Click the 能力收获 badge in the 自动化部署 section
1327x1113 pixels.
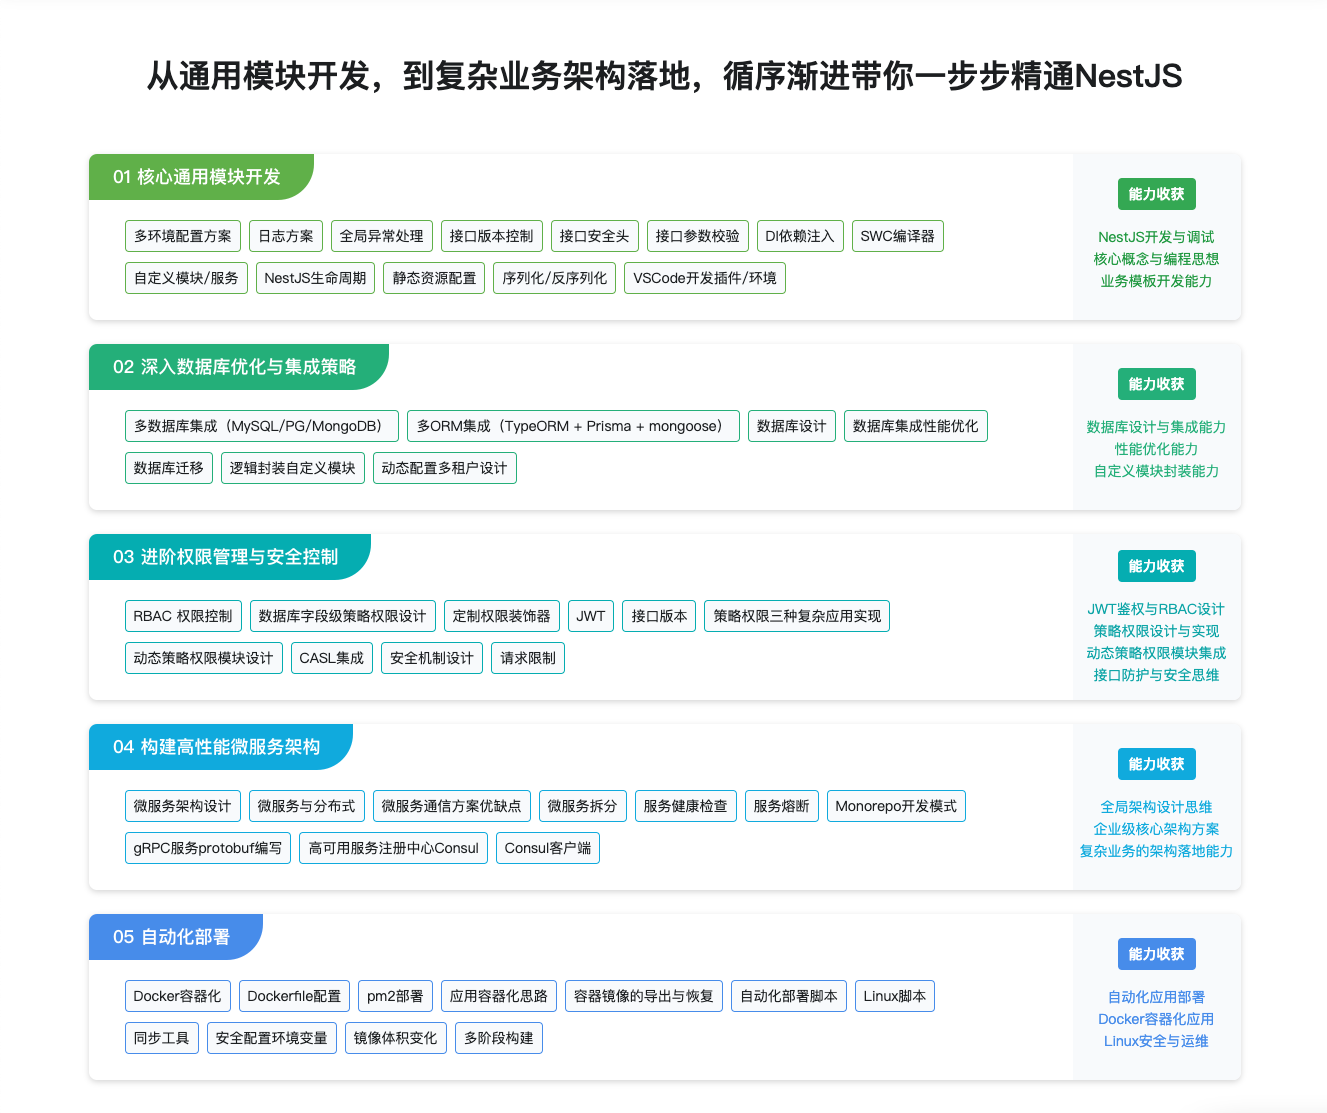pyautogui.click(x=1156, y=954)
